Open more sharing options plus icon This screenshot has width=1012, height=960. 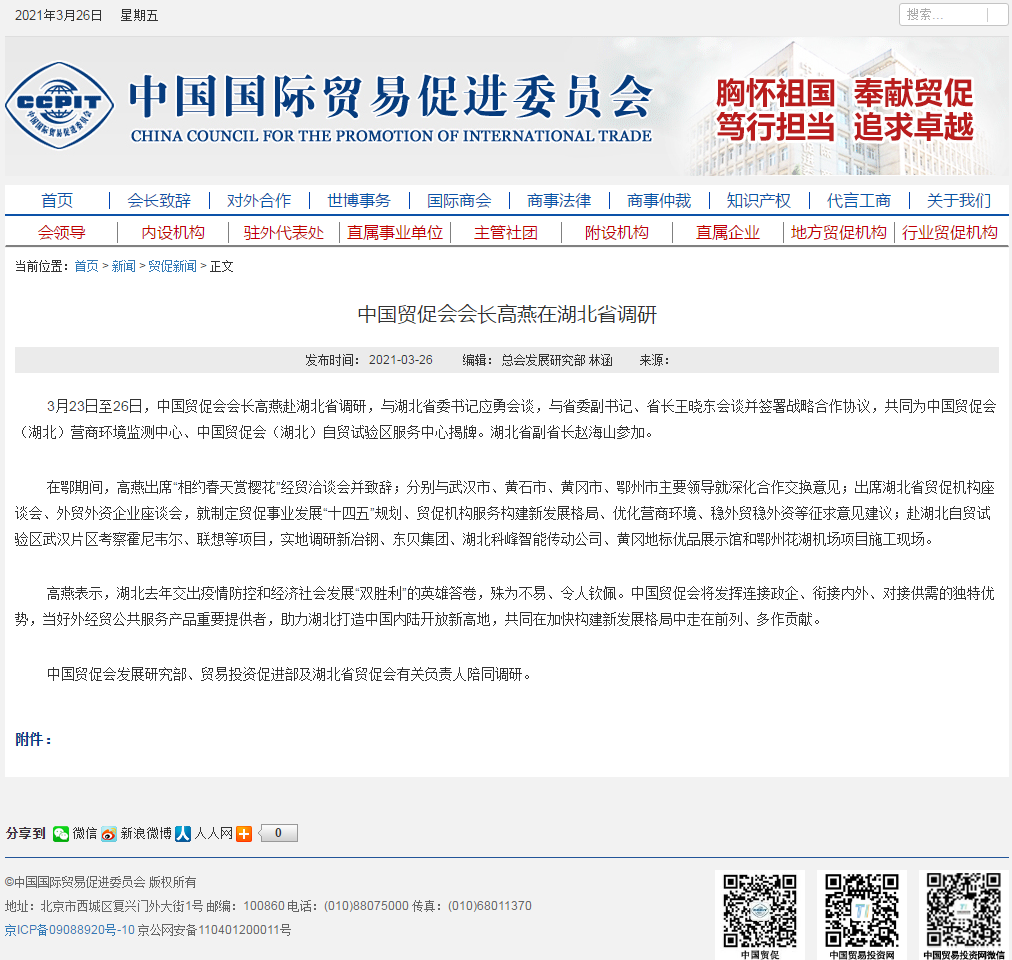(244, 833)
